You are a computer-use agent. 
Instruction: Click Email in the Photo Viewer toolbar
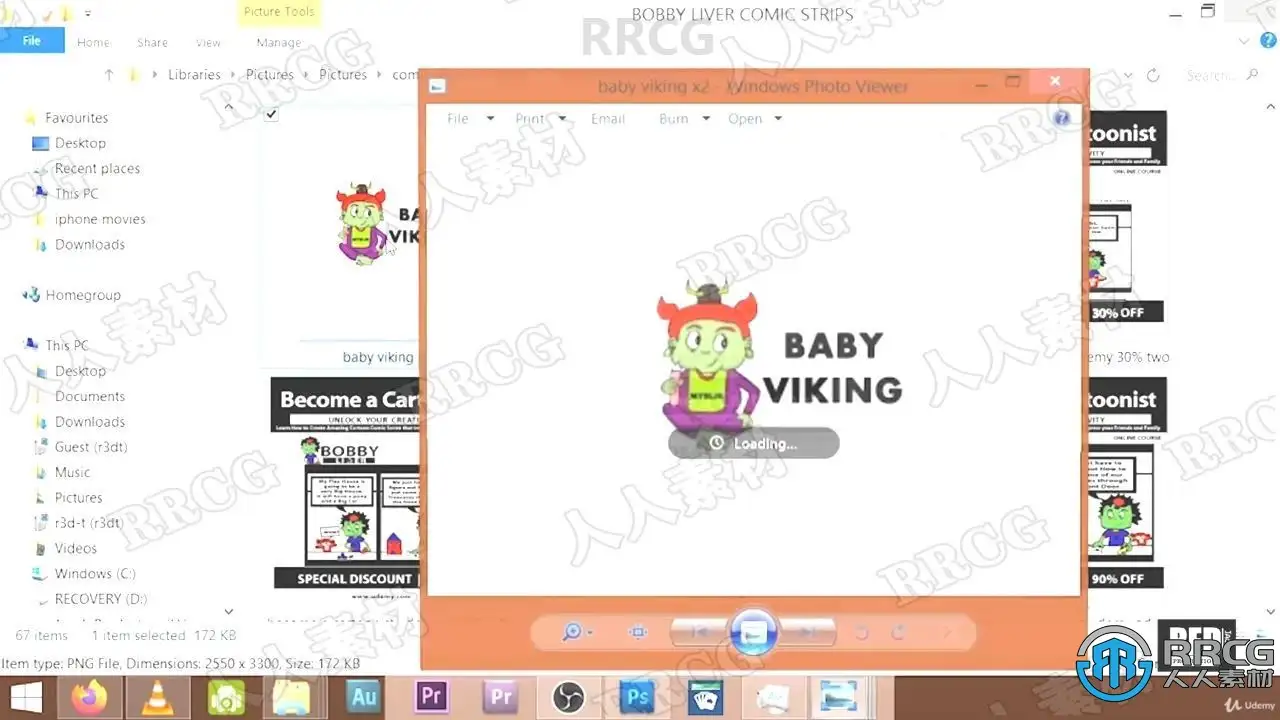pyautogui.click(x=608, y=119)
